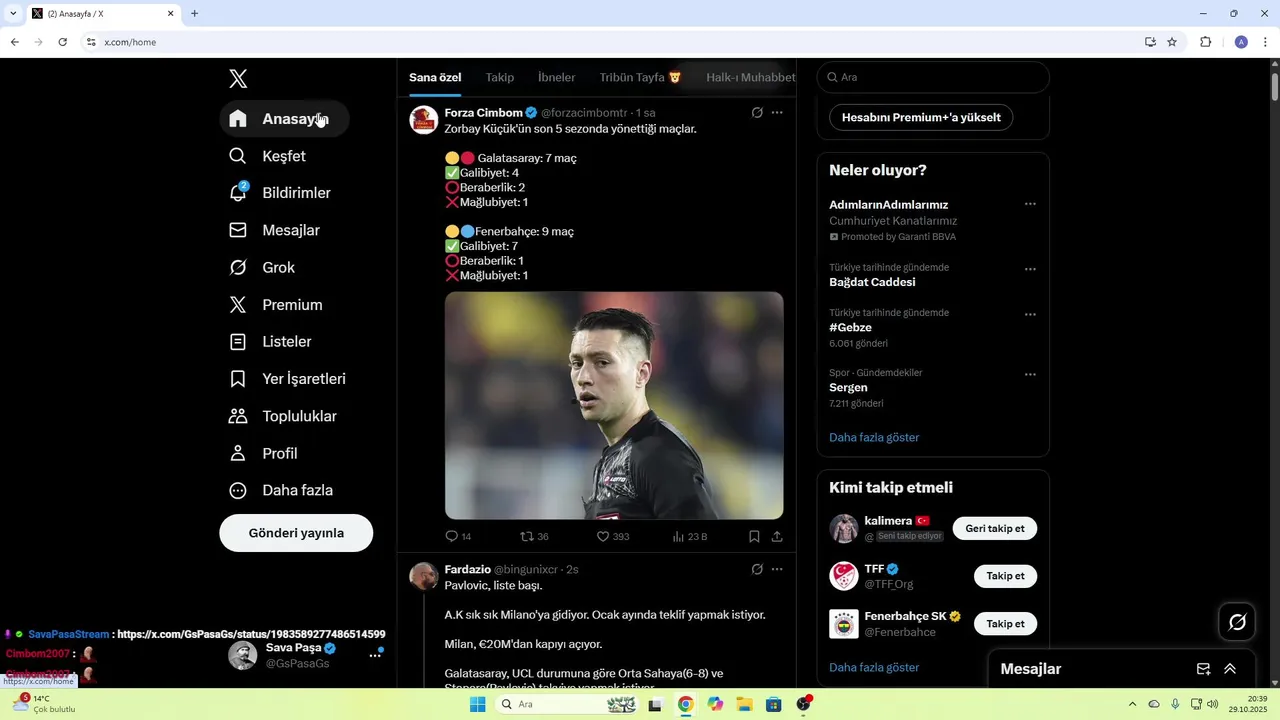Open the Bağdat Caddesi trend
The height and width of the screenshot is (720, 1280).
[x=872, y=282]
